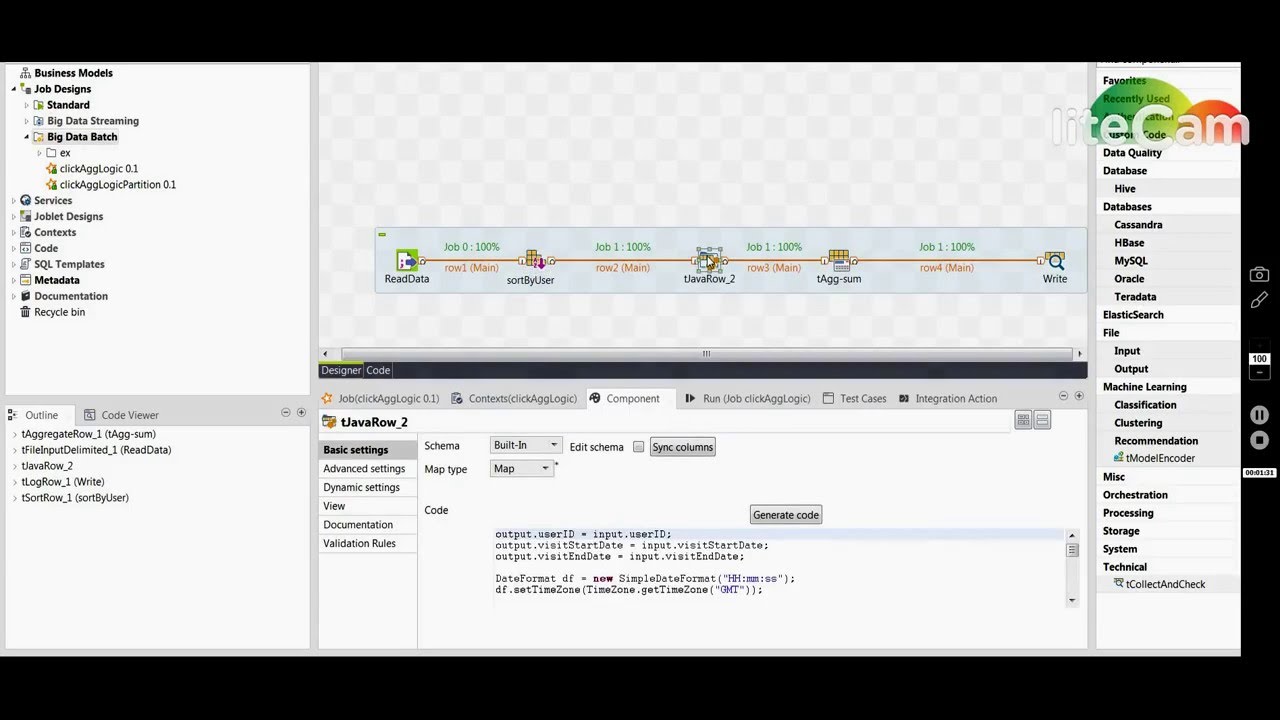Expand the Standard job folder
This screenshot has width=1280, height=720.
click(x=27, y=105)
